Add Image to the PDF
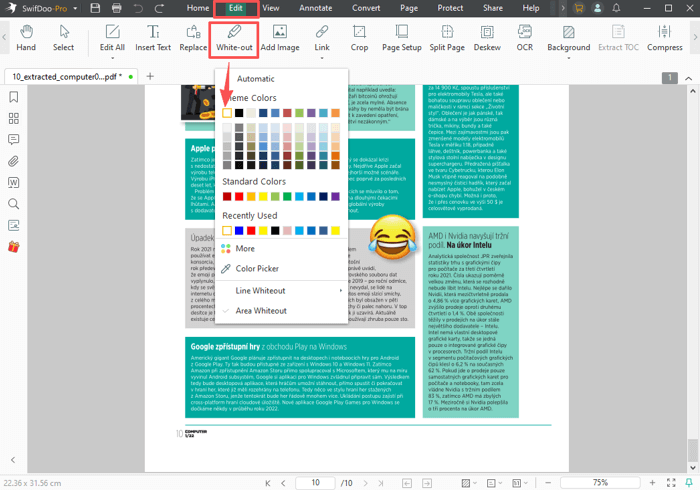Viewport: 700px width, 491px height. pos(280,38)
